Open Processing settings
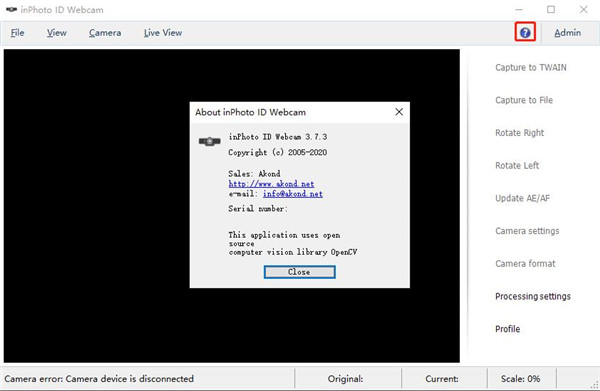 click(533, 297)
